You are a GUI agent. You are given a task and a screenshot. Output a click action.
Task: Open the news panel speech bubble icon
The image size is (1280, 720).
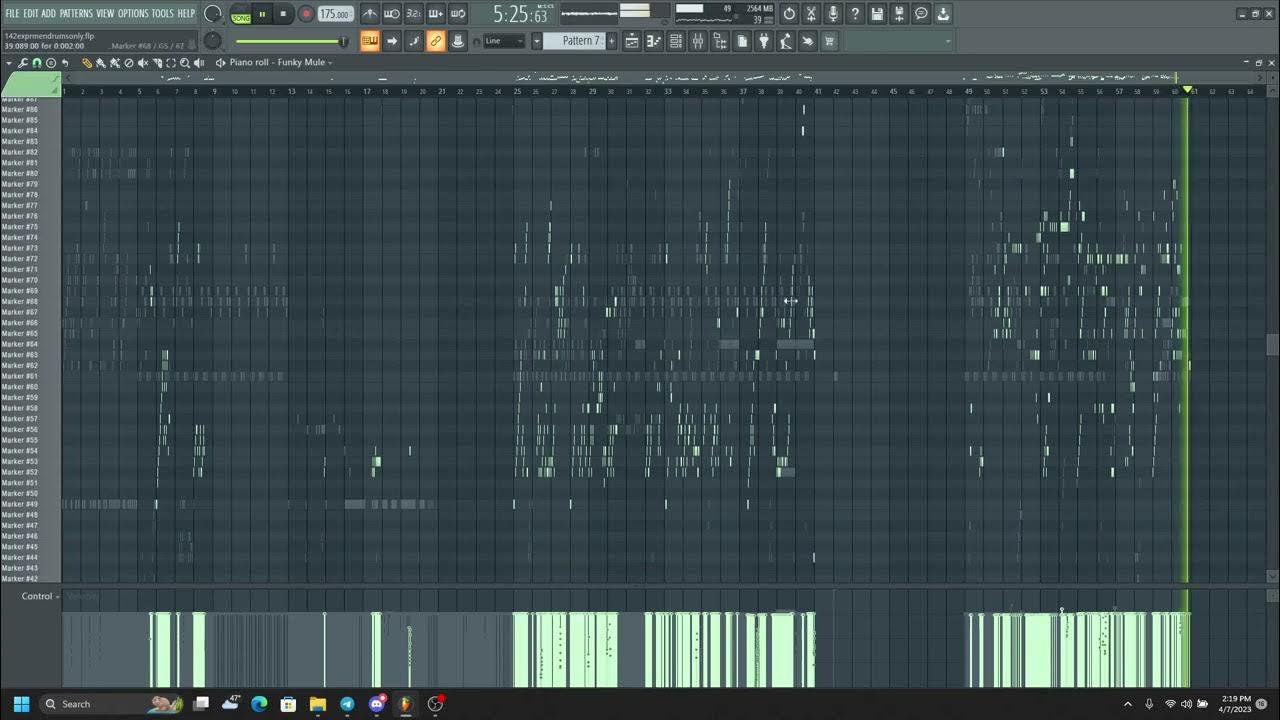[921, 14]
